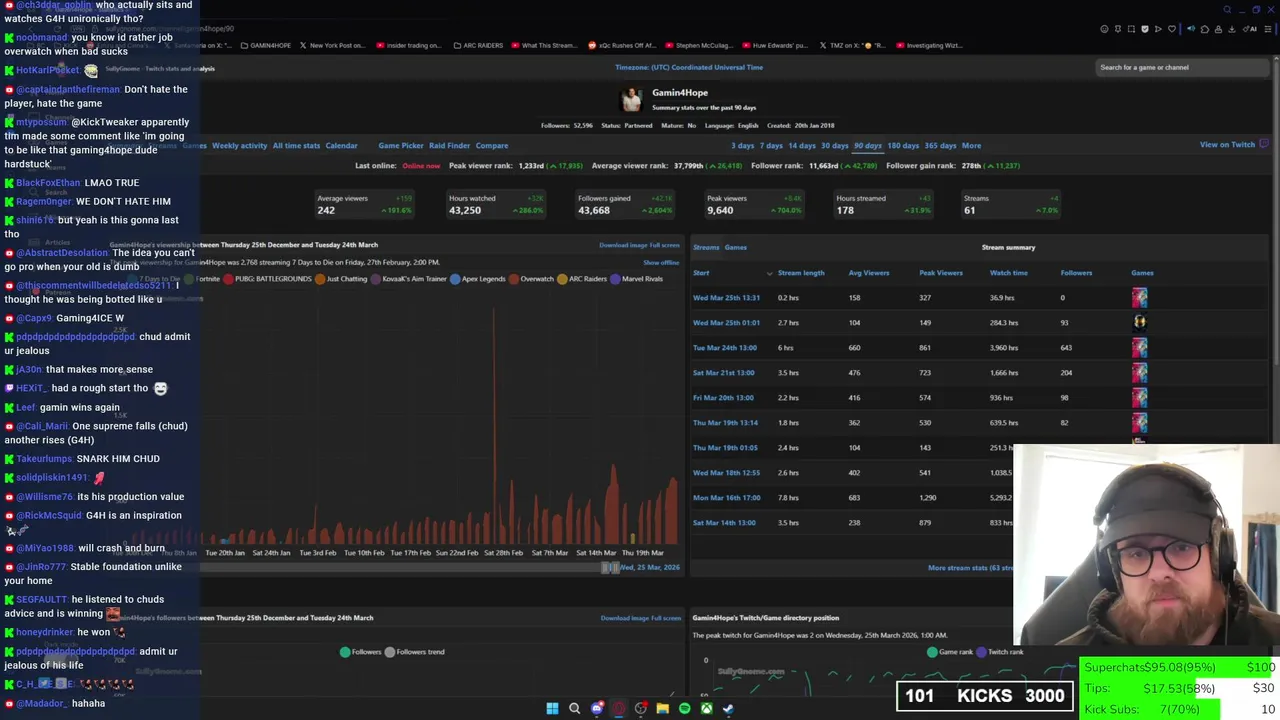Select 3 days time range

742,145
